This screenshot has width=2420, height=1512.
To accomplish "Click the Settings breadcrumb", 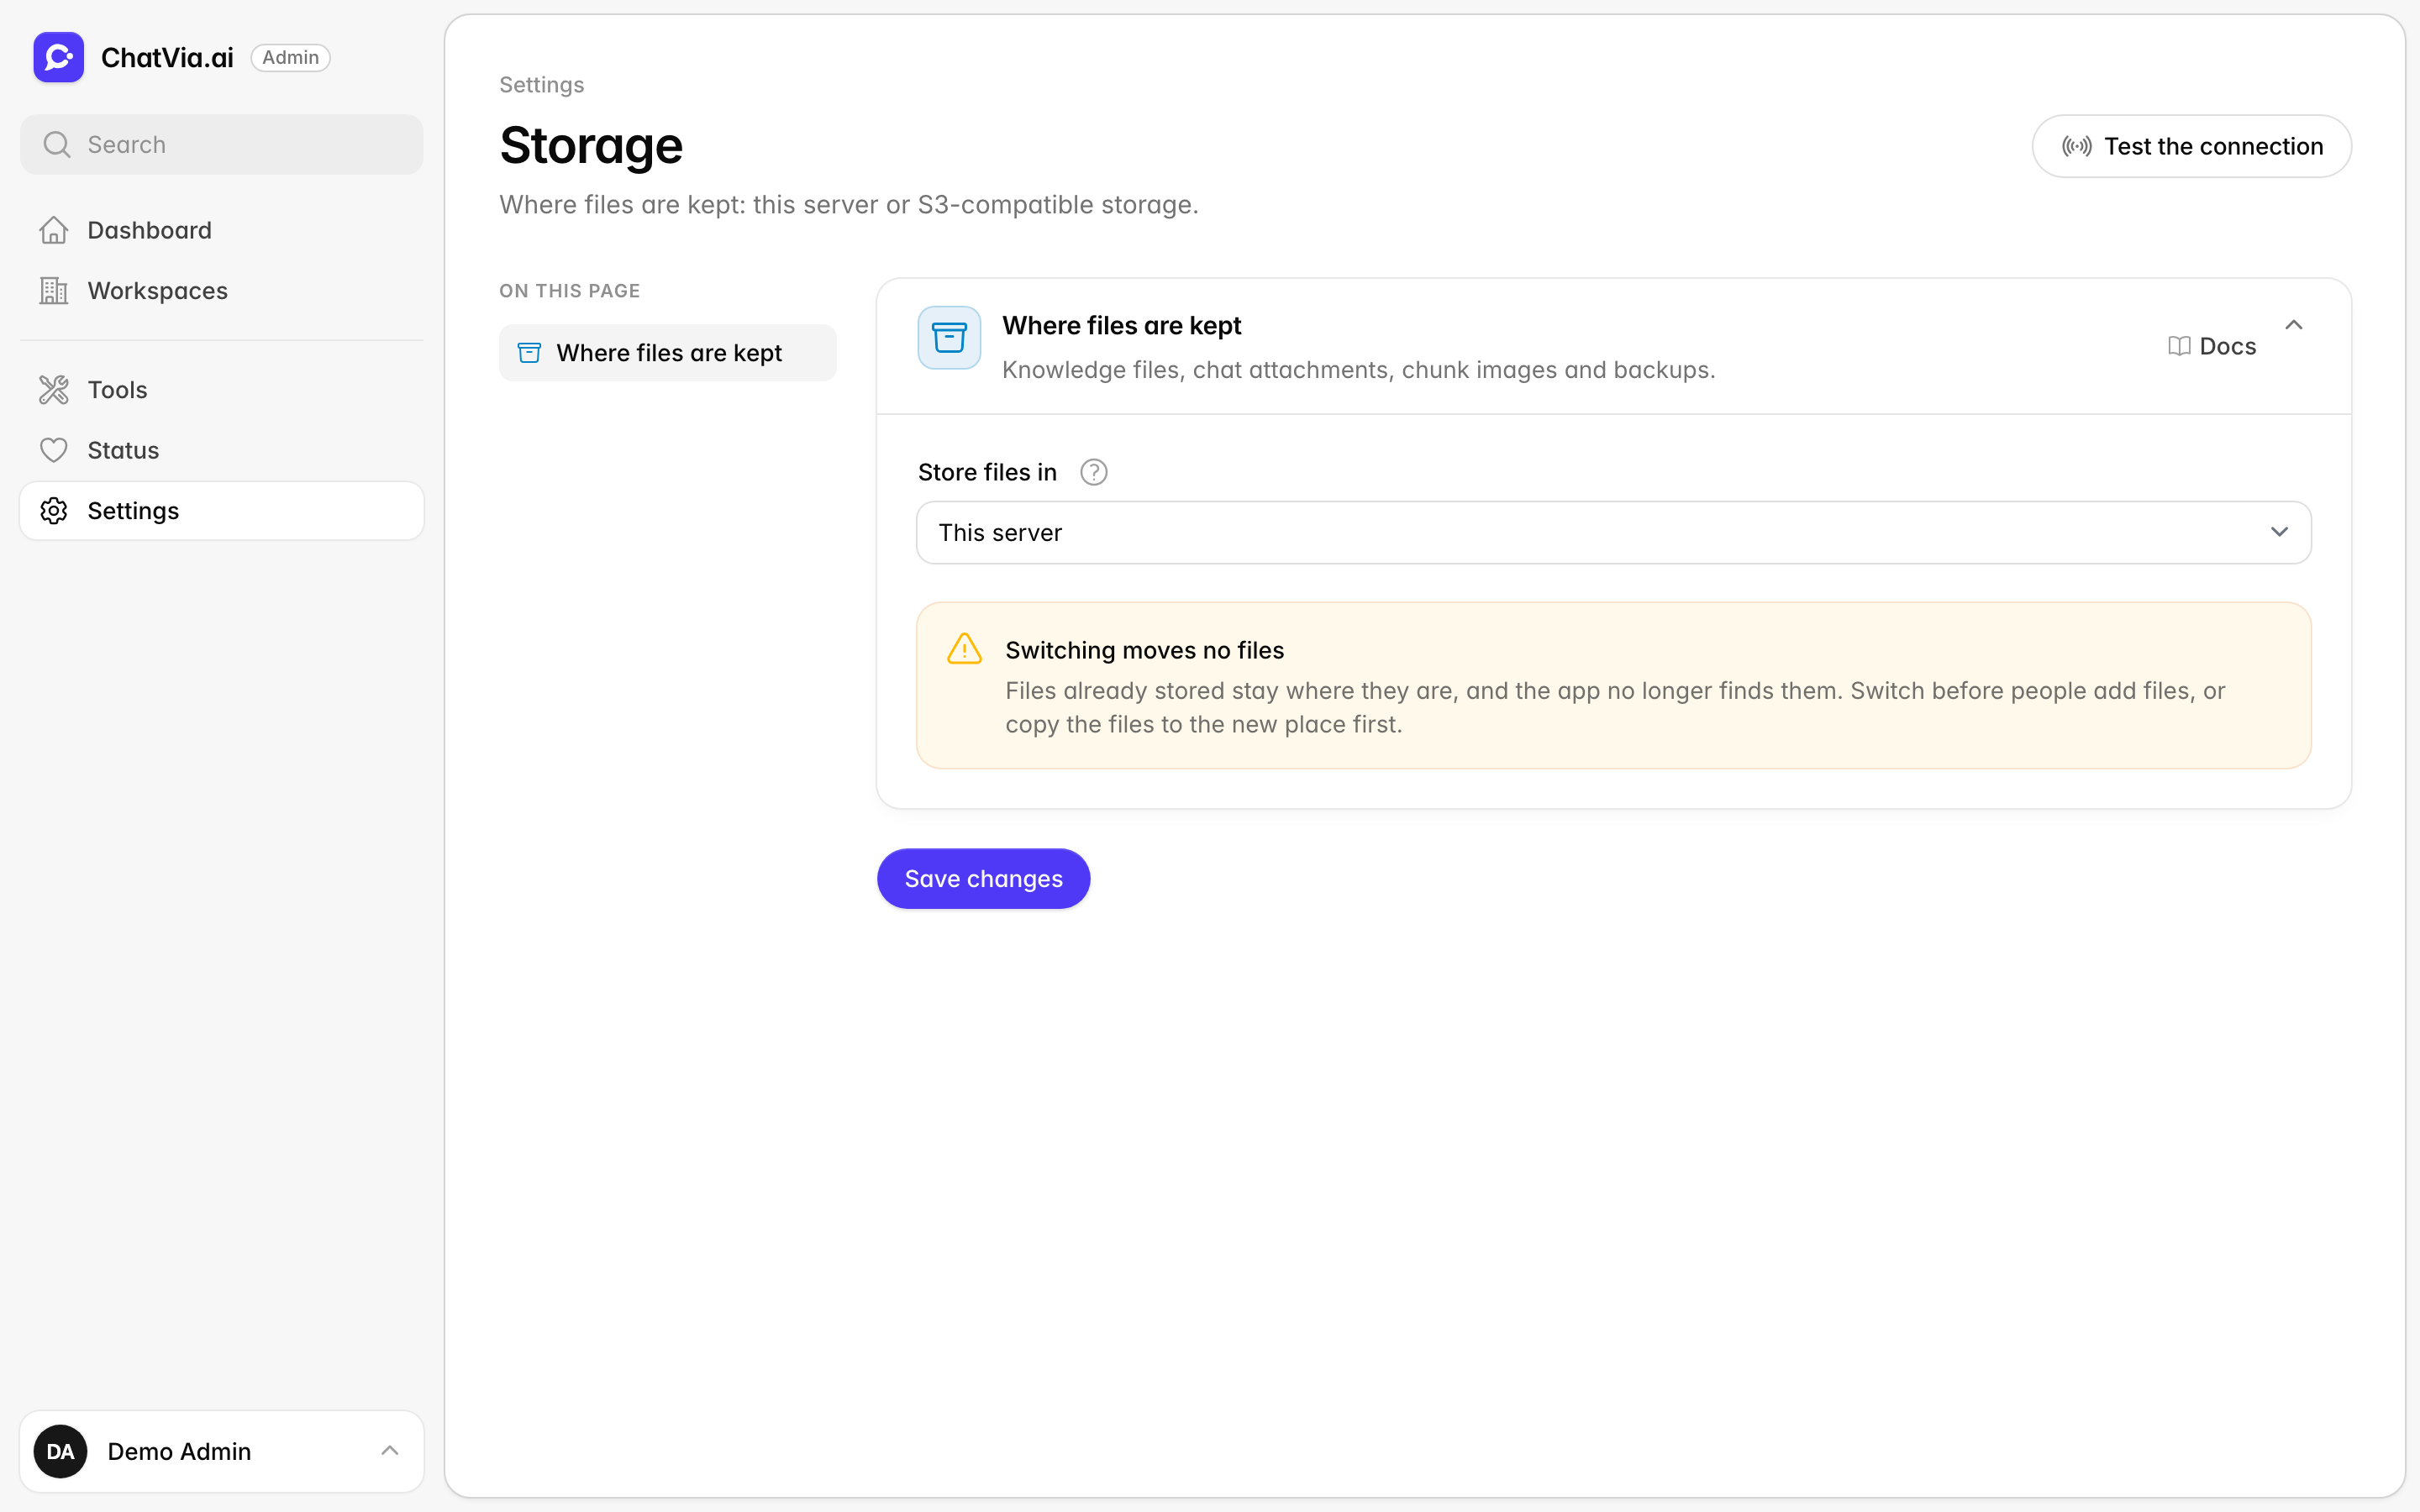I will (541, 85).
